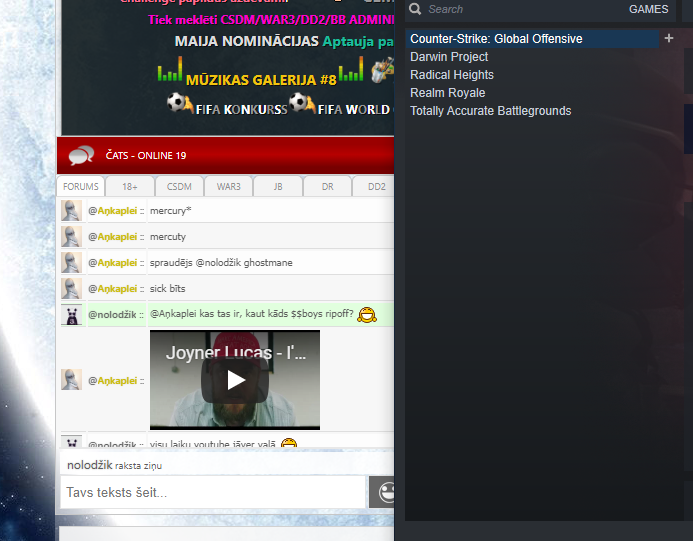Click nolodžik panda avatar in highlighted message
This screenshot has height=541, width=693.
click(71, 315)
